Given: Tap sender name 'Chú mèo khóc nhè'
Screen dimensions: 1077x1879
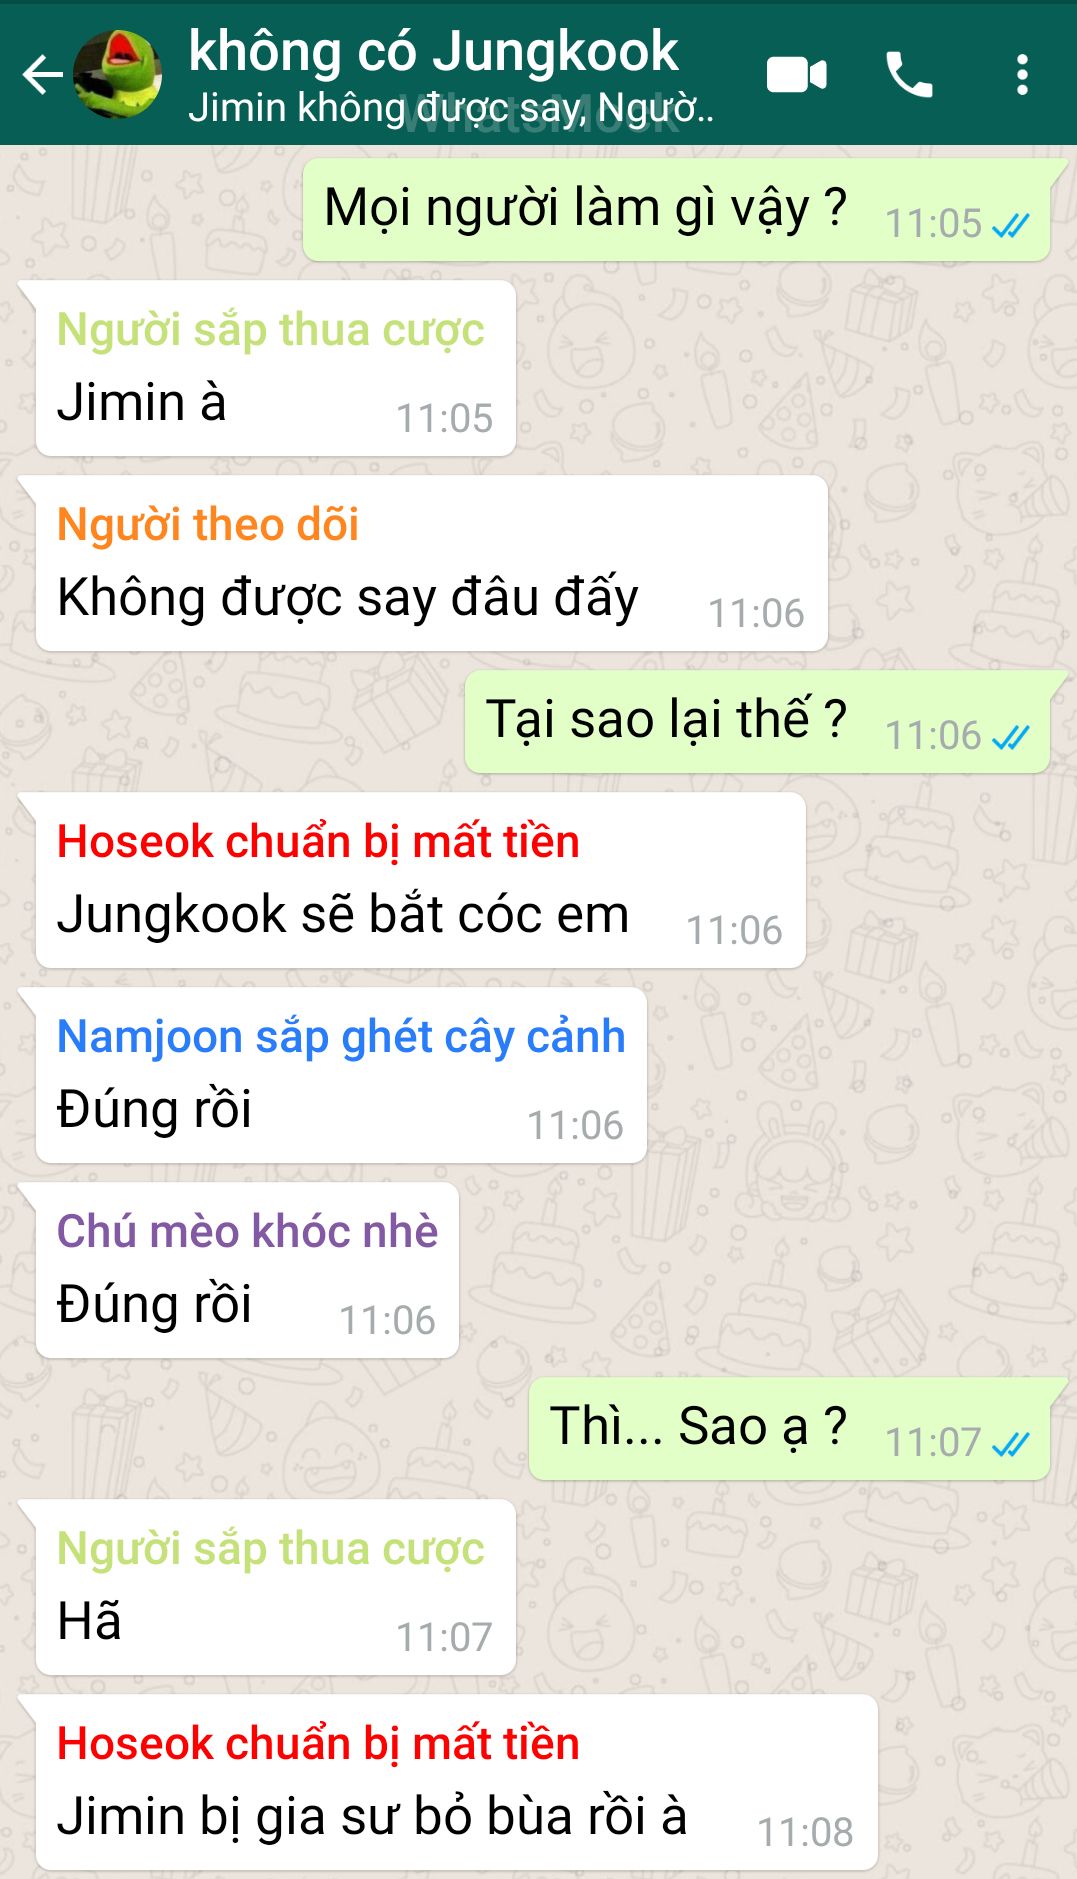Looking at the screenshot, I should (x=247, y=1231).
